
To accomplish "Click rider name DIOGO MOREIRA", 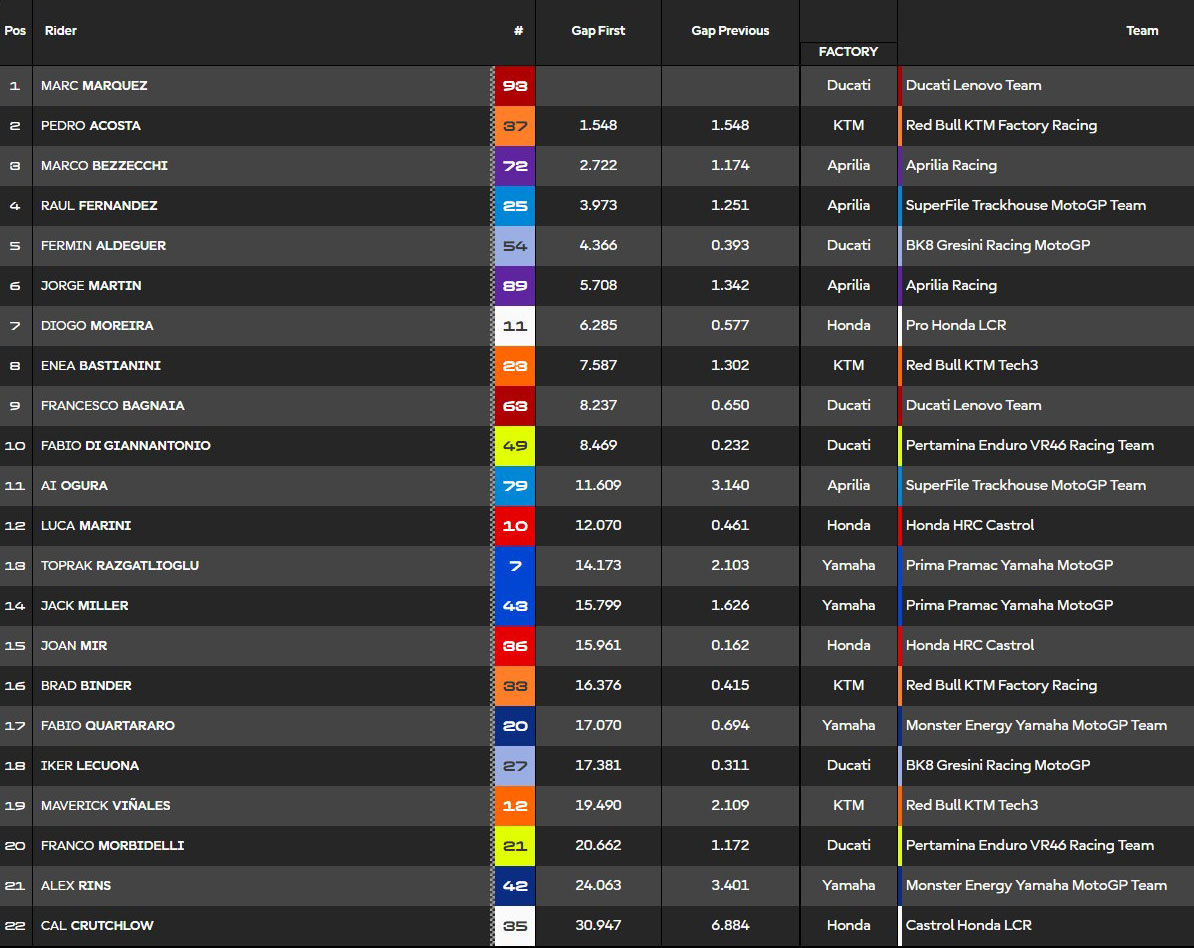I will click(x=97, y=326).
